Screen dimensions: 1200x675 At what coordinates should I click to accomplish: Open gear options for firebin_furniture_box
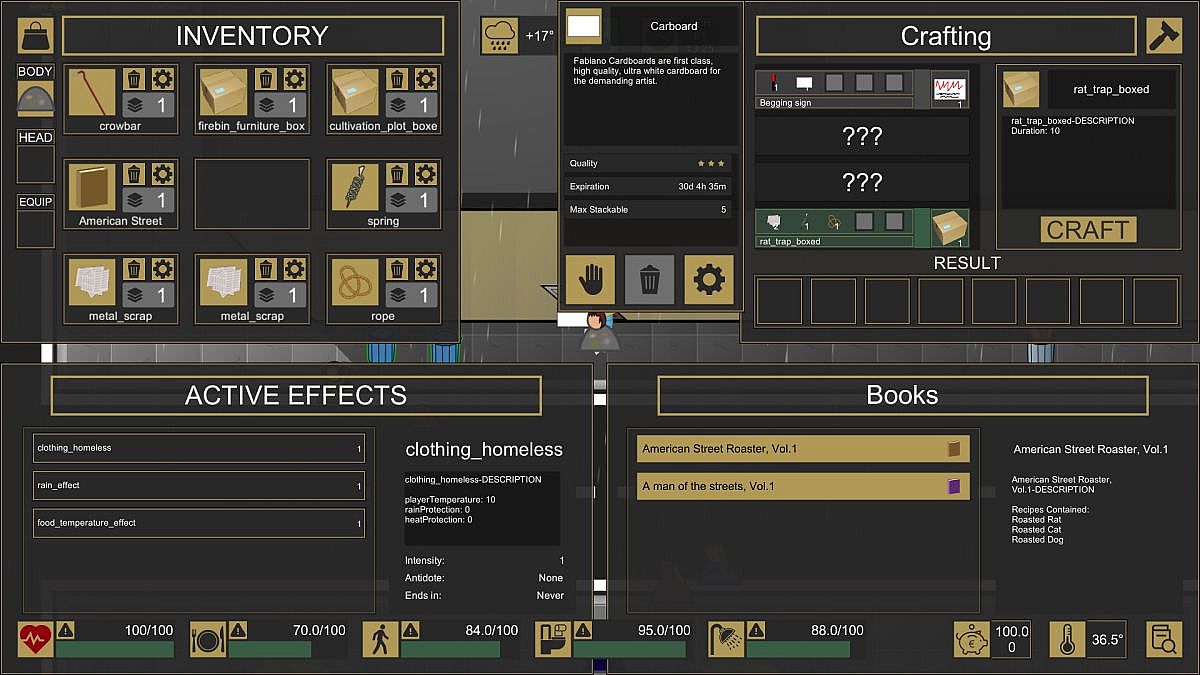[294, 79]
